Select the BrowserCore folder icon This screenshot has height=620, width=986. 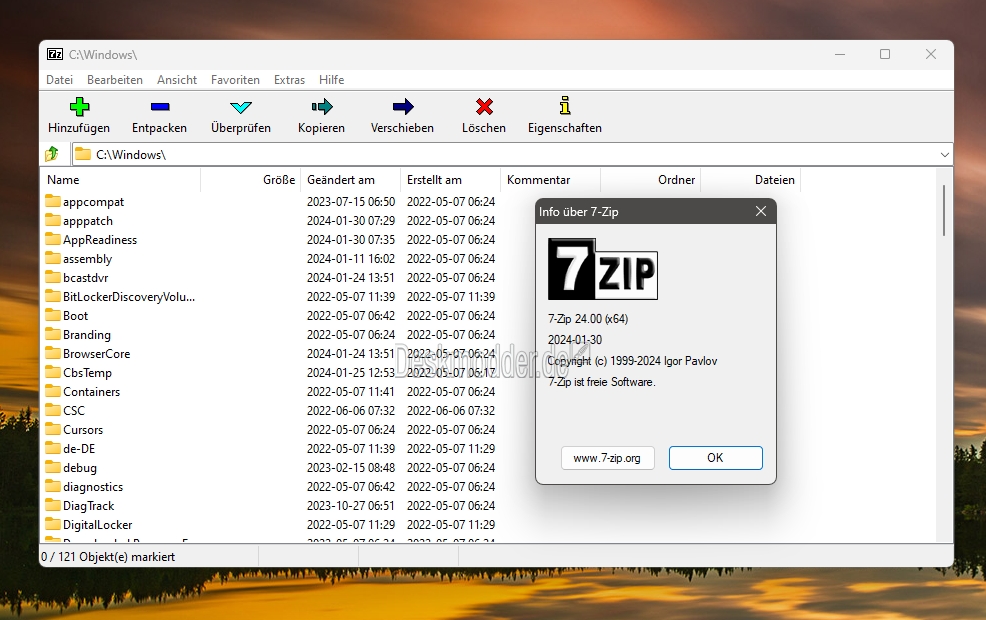pos(53,353)
